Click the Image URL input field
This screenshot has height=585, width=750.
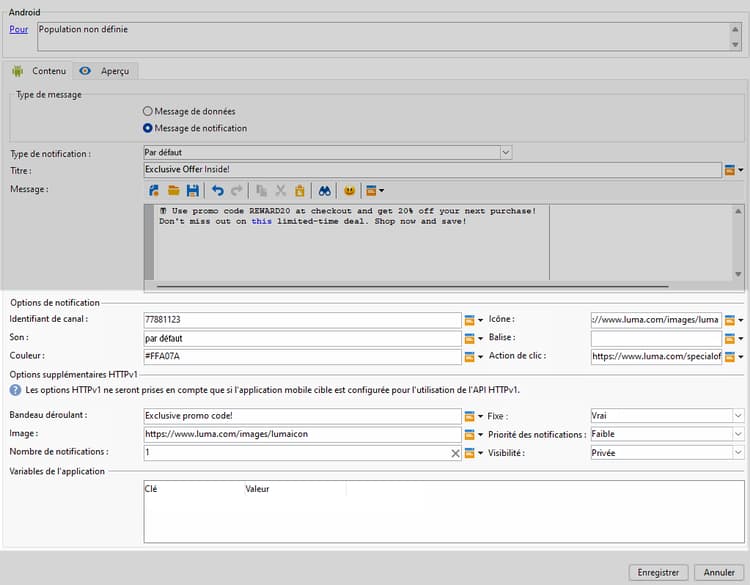click(302, 434)
